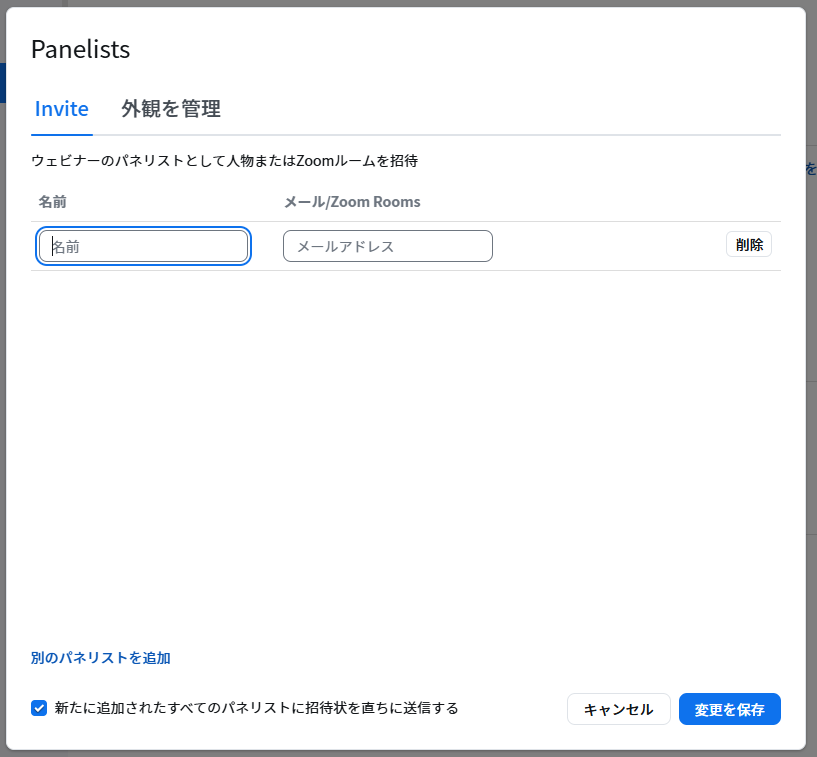Click the 別のパネリストを追加 link

point(101,658)
